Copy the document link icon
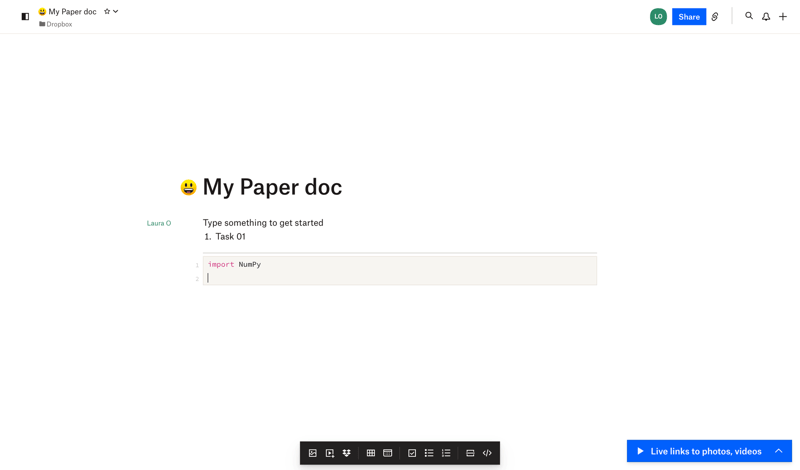Image resolution: width=800 pixels, height=470 pixels. [715, 16]
